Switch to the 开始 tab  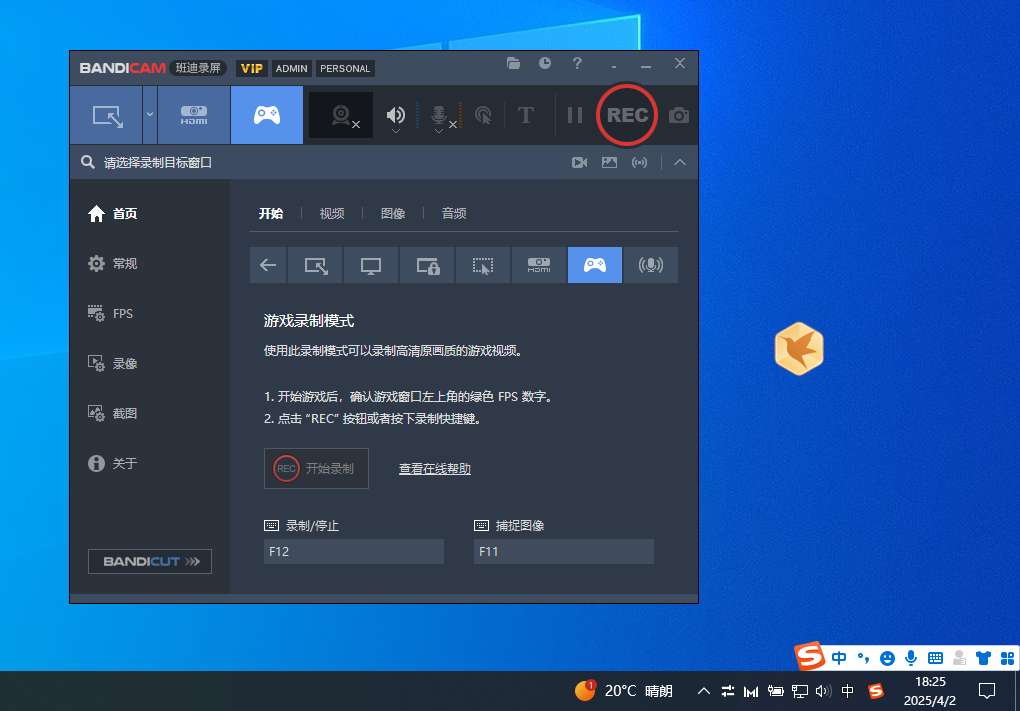271,213
